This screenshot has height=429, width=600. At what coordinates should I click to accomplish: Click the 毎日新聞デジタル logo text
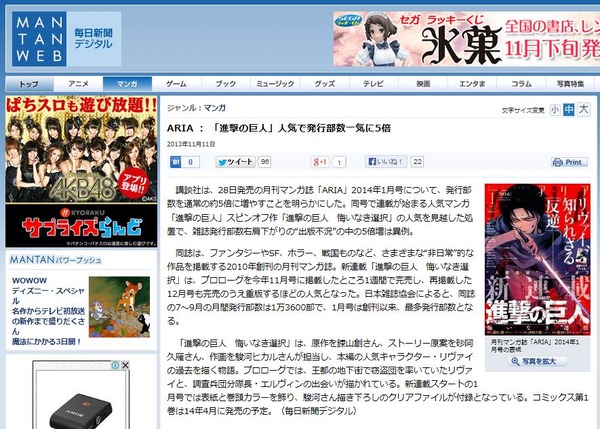click(94, 39)
